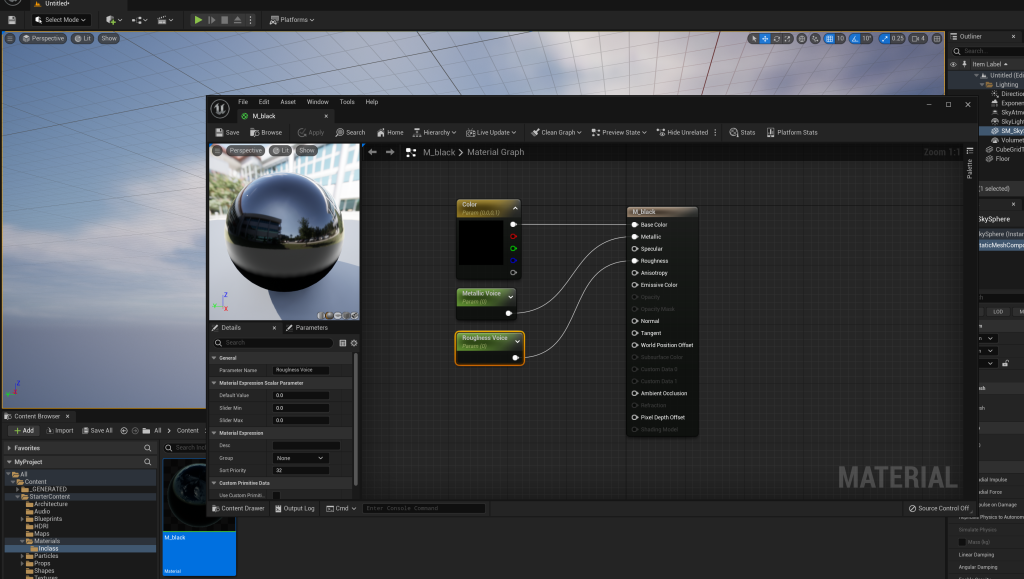The width and height of the screenshot is (1024, 579).
Task: Click the Home button in material editor
Action: click(390, 133)
